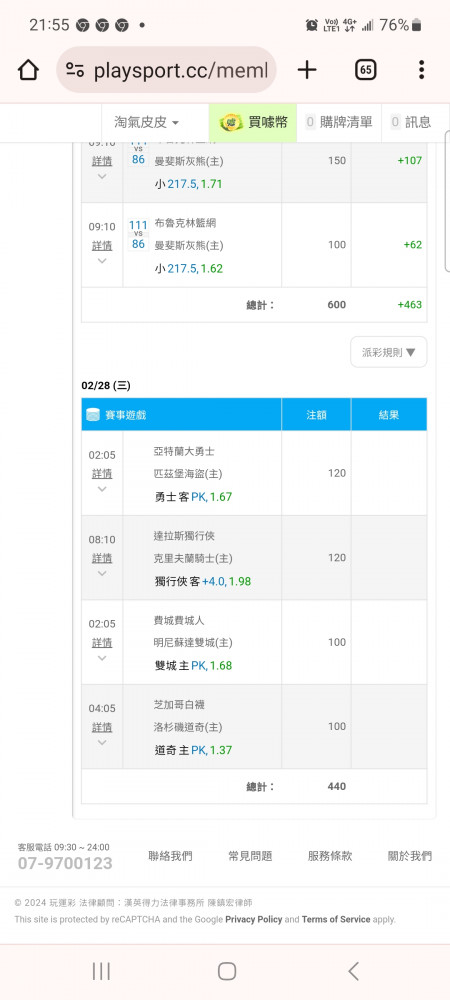Expand chevron under 芝加哥白襪 game 詳情
The image size is (450, 1000).
tap(102, 742)
